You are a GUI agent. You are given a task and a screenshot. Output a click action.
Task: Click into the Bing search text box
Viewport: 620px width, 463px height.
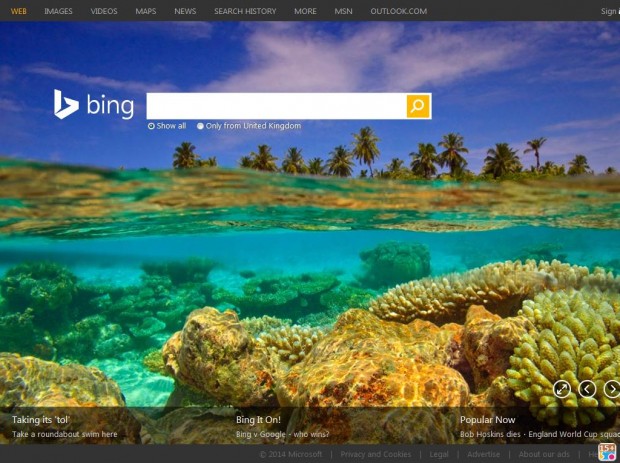pyautogui.click(x=276, y=106)
